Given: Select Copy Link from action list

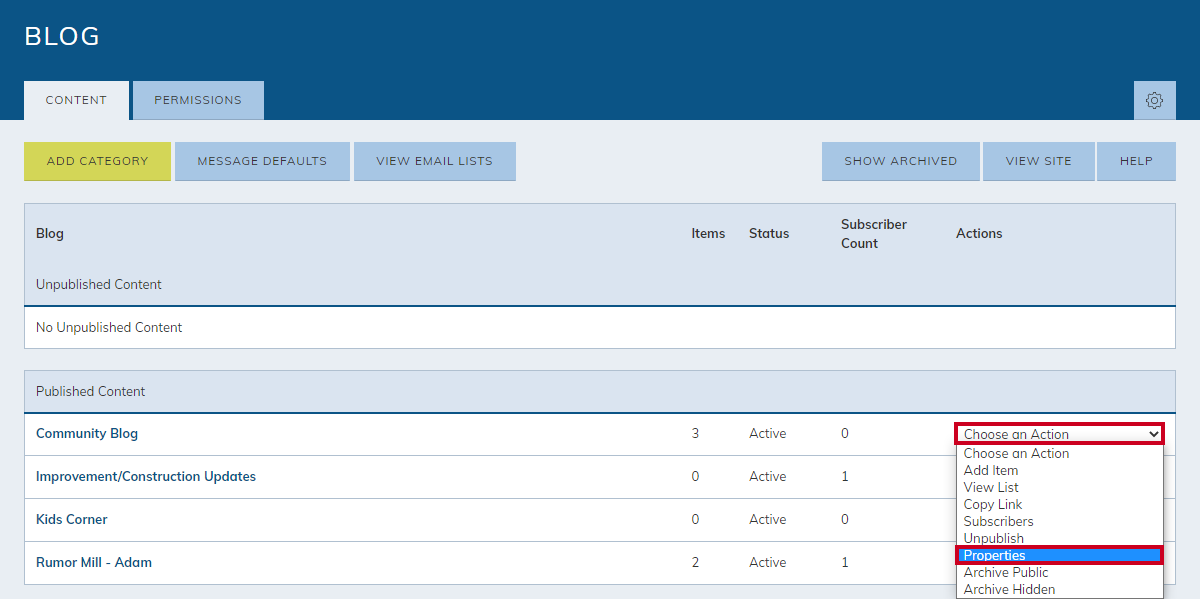Looking at the screenshot, I should [x=1059, y=505].
